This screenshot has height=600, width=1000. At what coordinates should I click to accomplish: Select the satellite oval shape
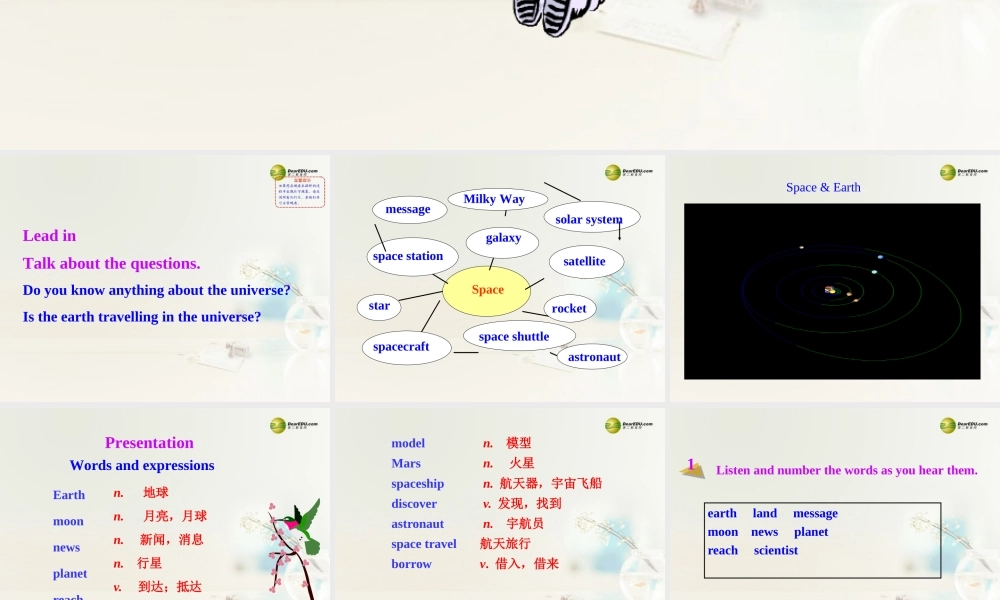tap(586, 260)
